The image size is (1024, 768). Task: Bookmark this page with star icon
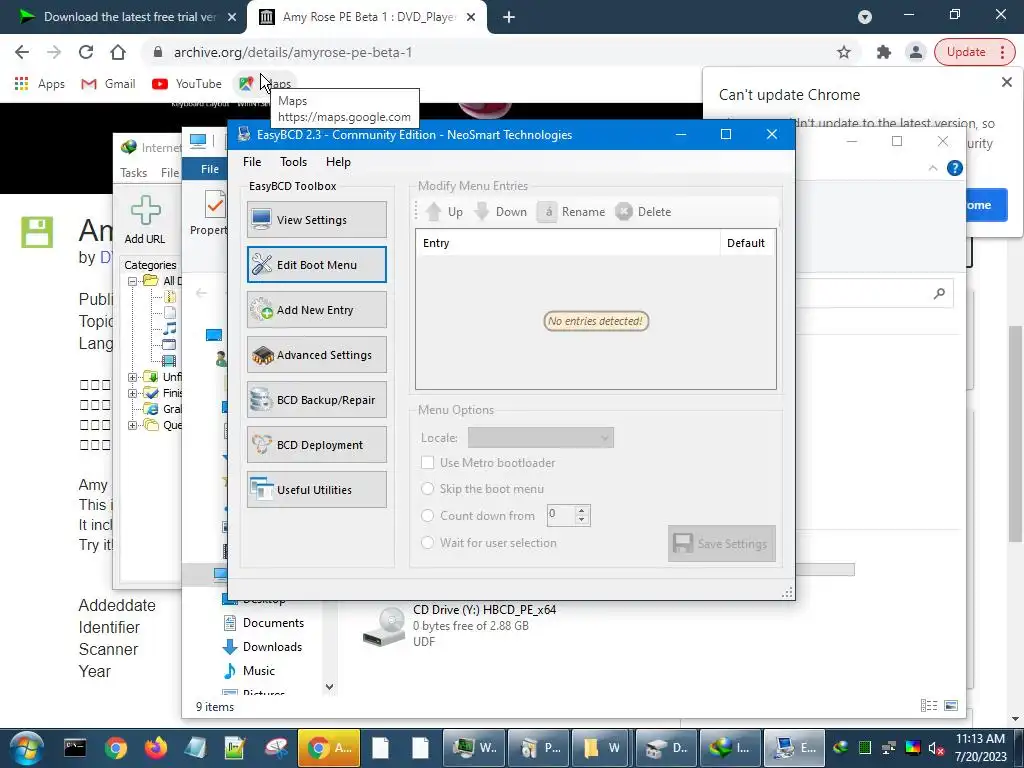click(x=844, y=52)
